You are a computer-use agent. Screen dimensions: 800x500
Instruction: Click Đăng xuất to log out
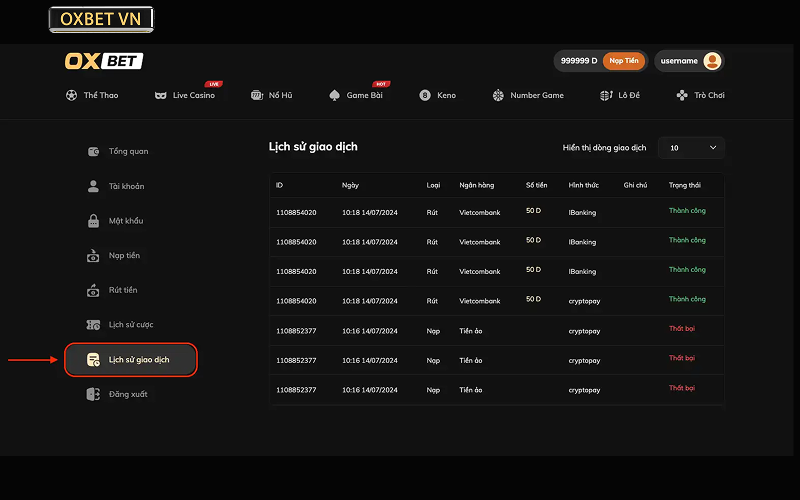click(x=127, y=394)
